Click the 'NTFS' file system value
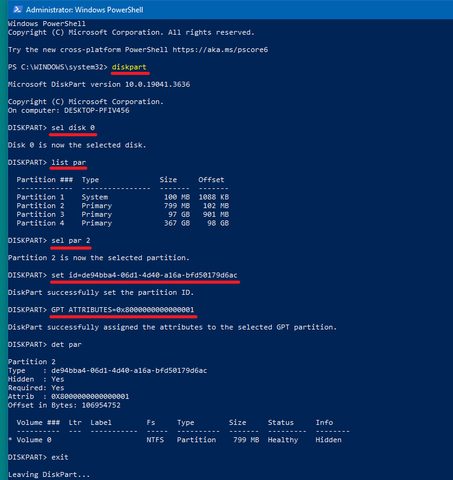The image size is (453, 480). [155, 440]
